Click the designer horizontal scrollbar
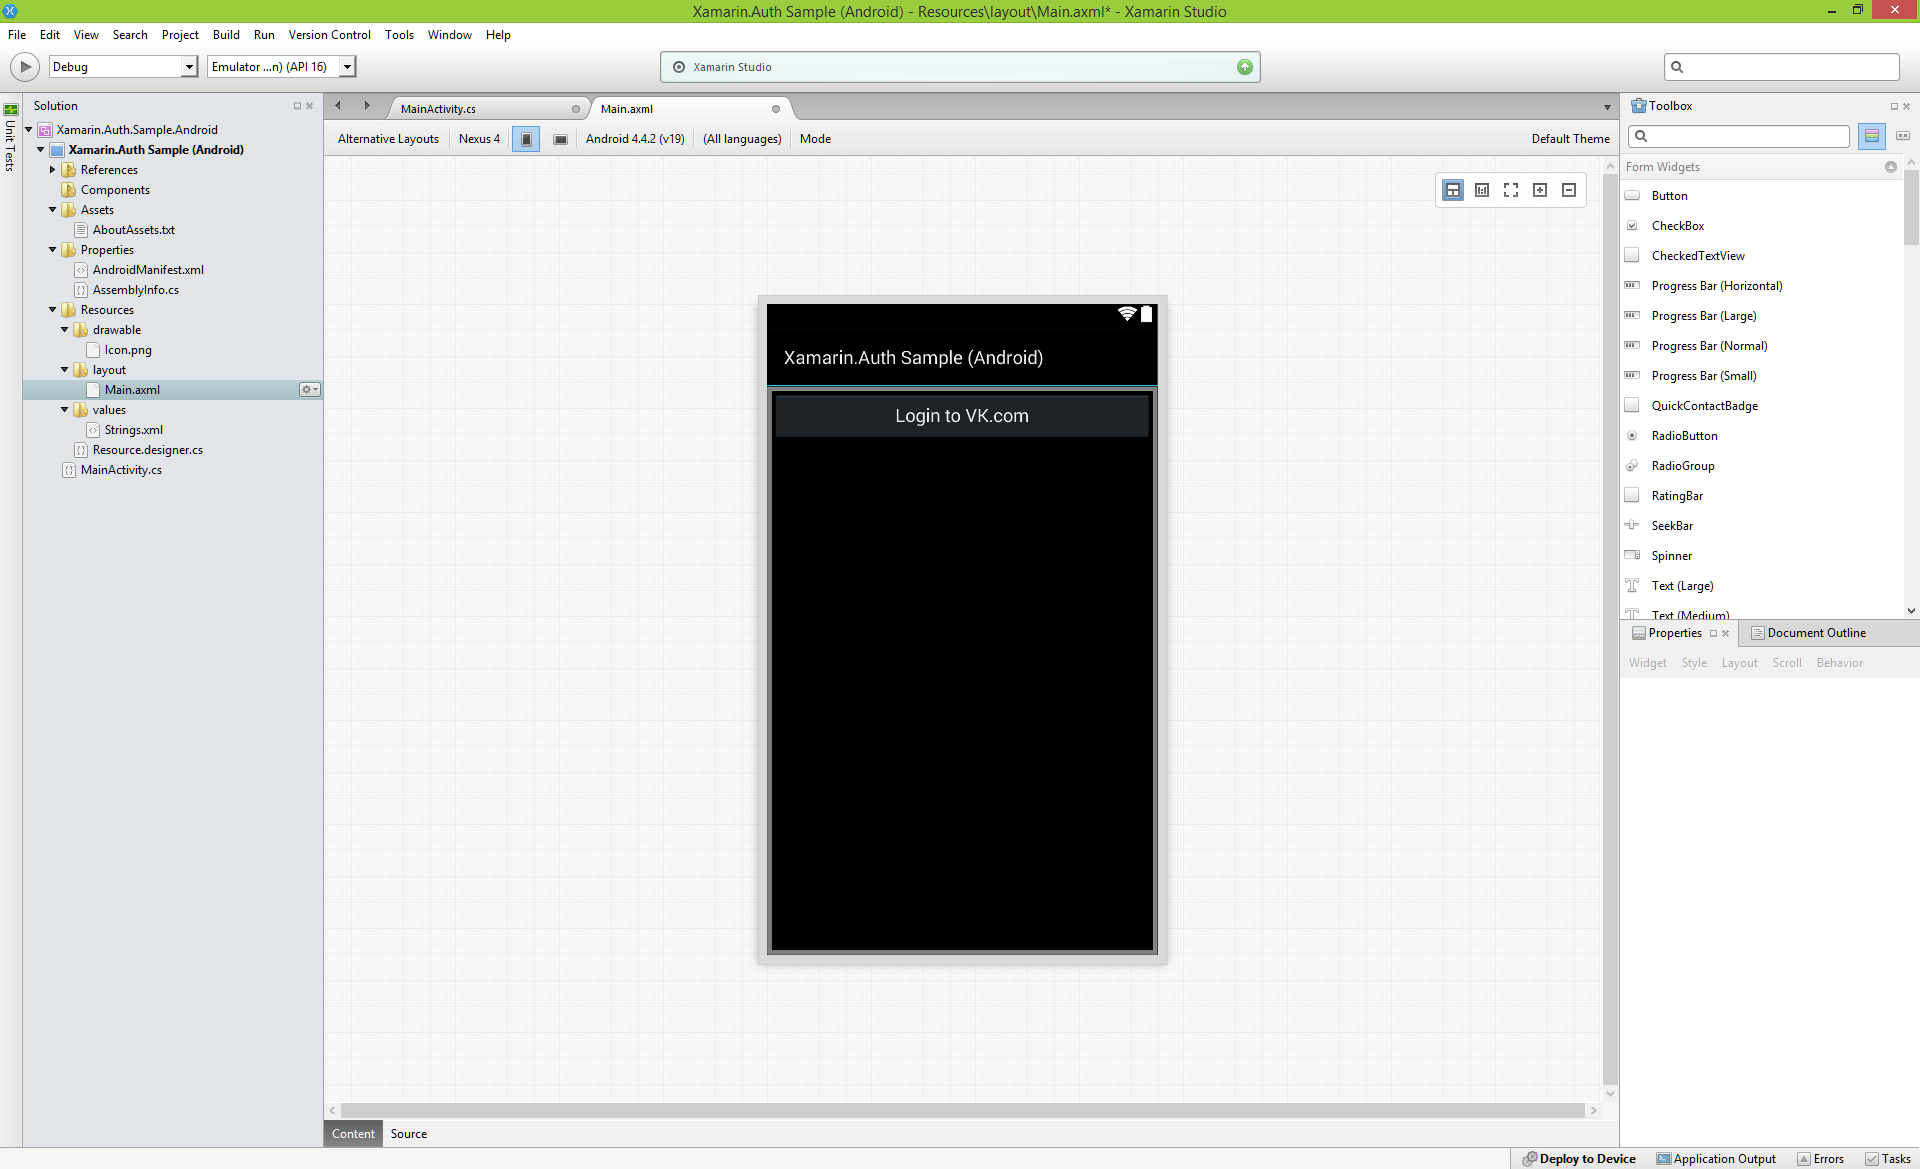The height and width of the screenshot is (1169, 1920). [961, 1111]
